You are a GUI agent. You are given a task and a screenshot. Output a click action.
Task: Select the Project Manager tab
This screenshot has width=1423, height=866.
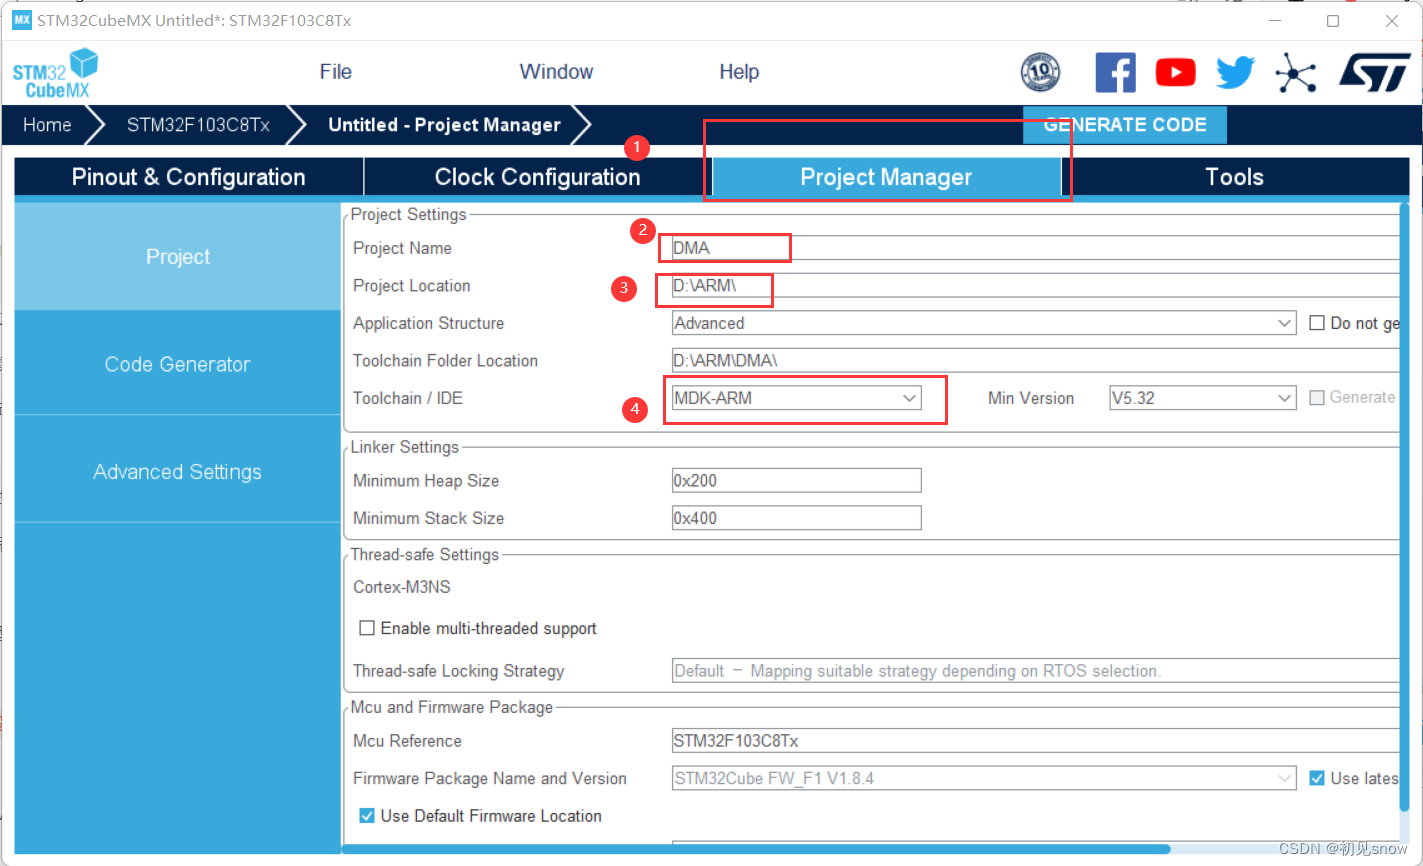(886, 177)
